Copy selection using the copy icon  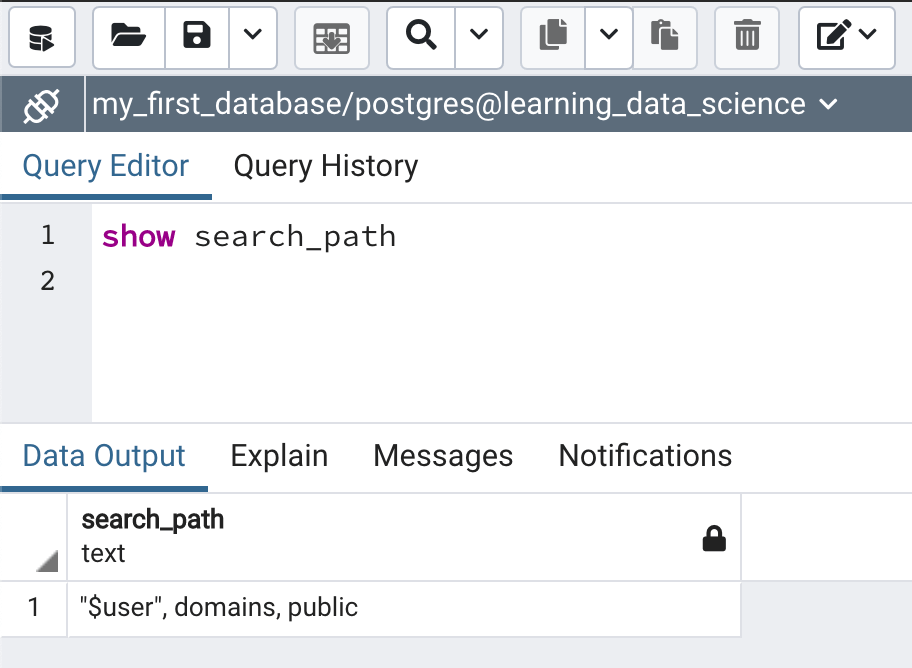click(x=553, y=37)
